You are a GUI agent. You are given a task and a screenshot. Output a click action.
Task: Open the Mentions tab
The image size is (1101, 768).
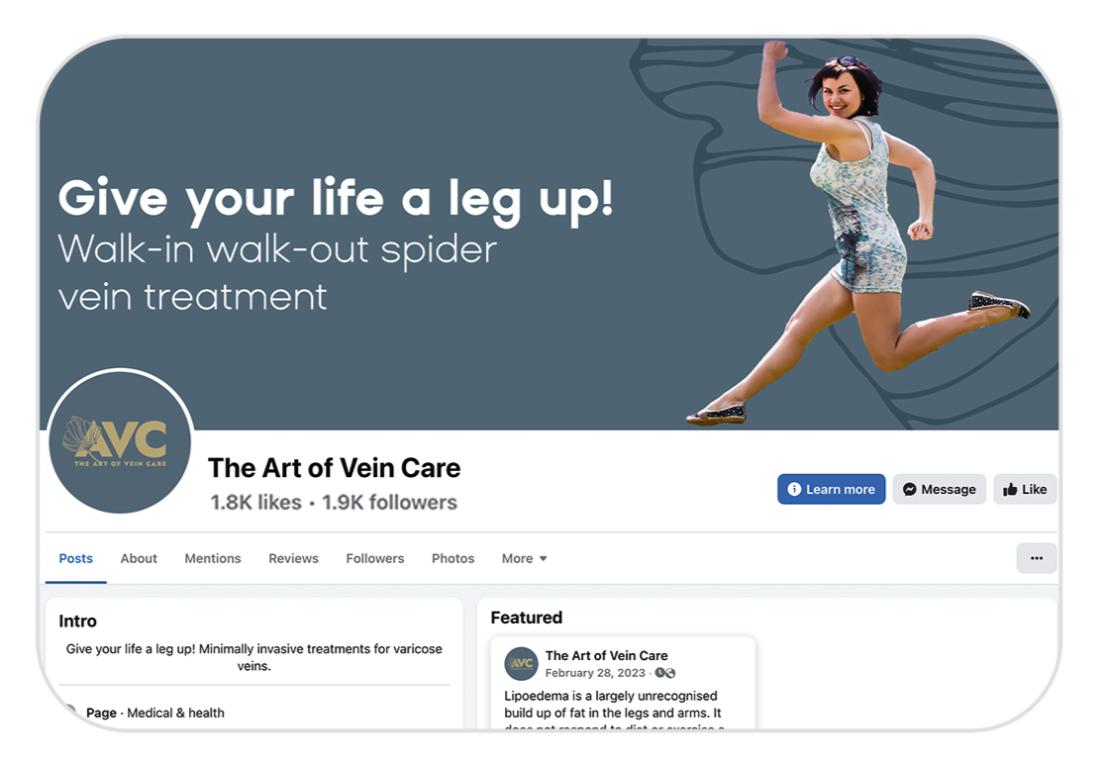pos(213,559)
